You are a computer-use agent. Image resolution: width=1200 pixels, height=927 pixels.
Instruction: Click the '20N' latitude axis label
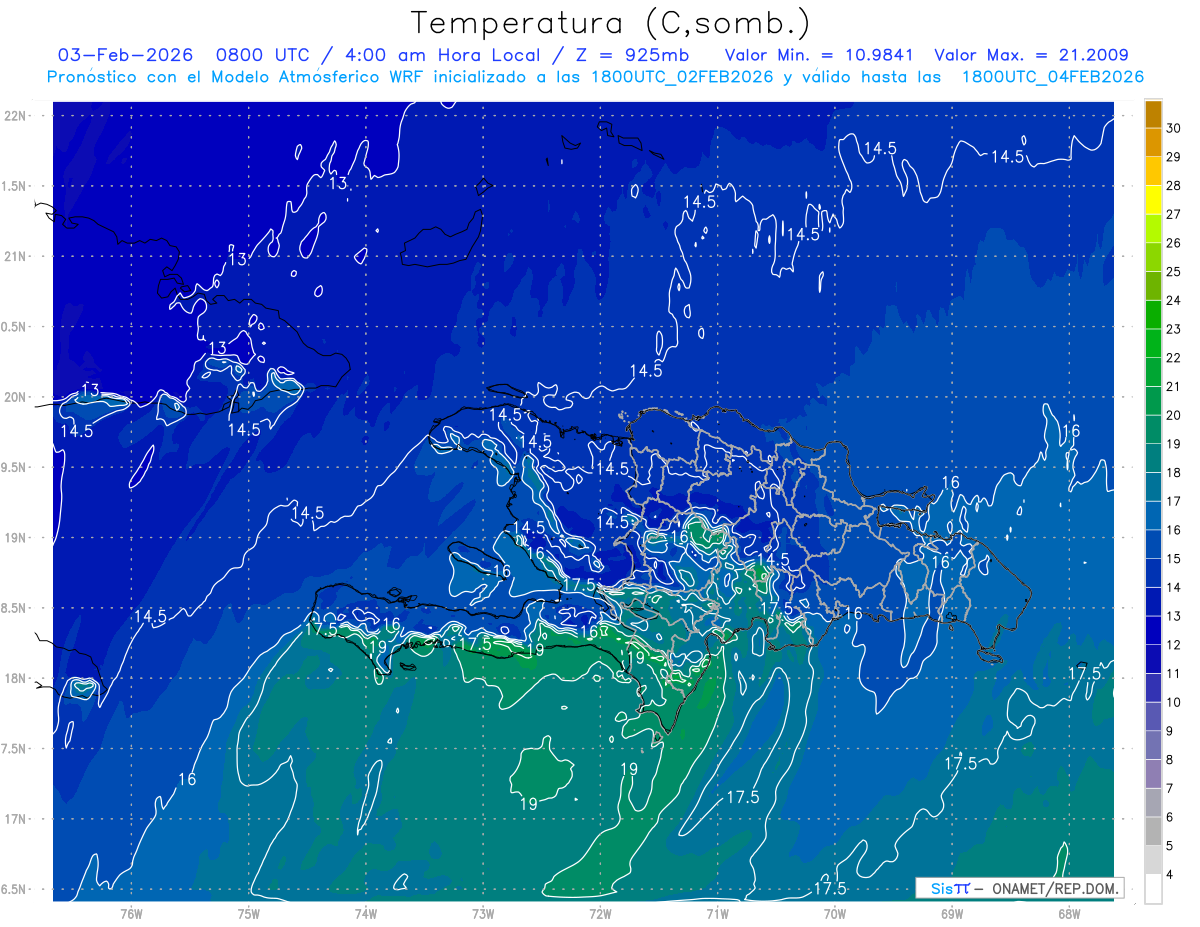click(16, 397)
